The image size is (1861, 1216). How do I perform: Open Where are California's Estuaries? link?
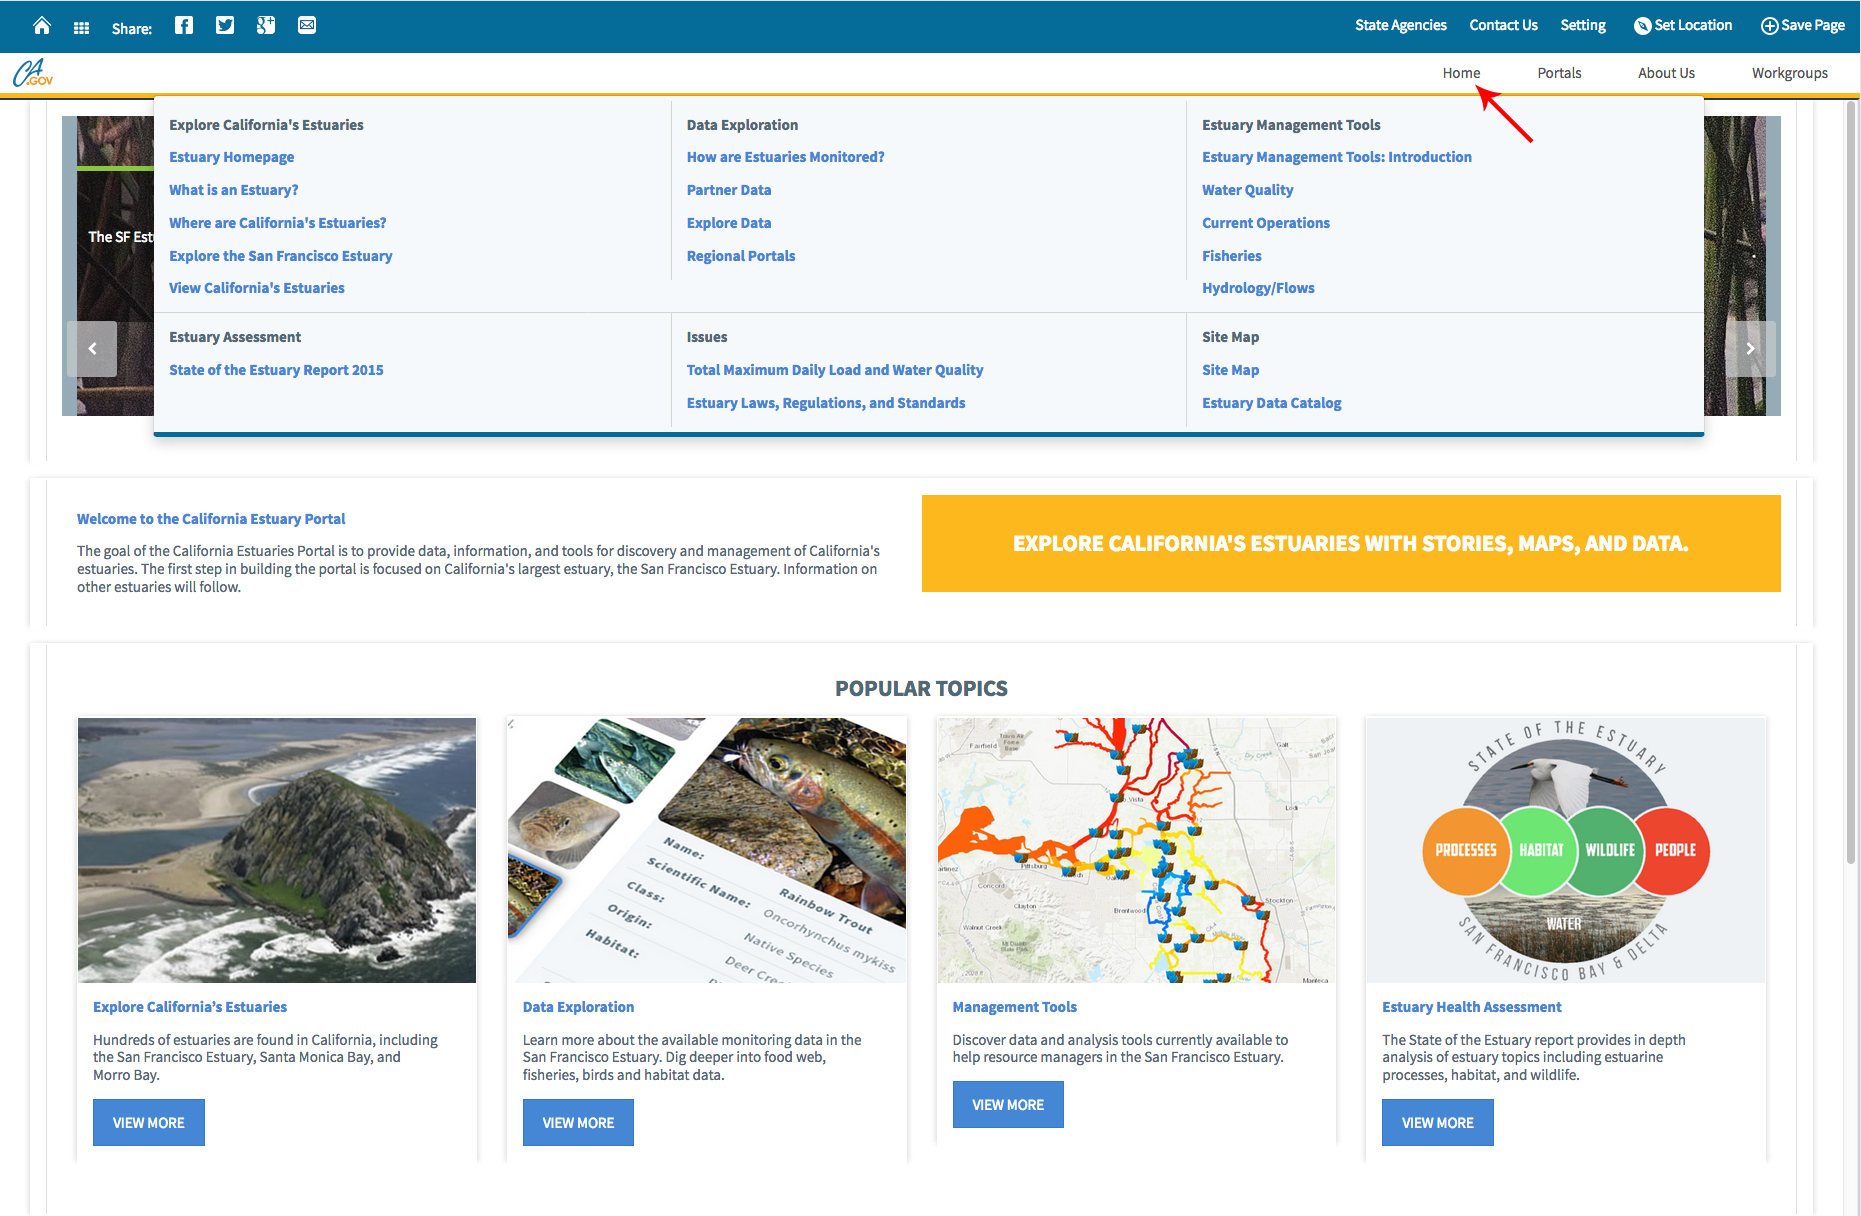pyautogui.click(x=277, y=223)
